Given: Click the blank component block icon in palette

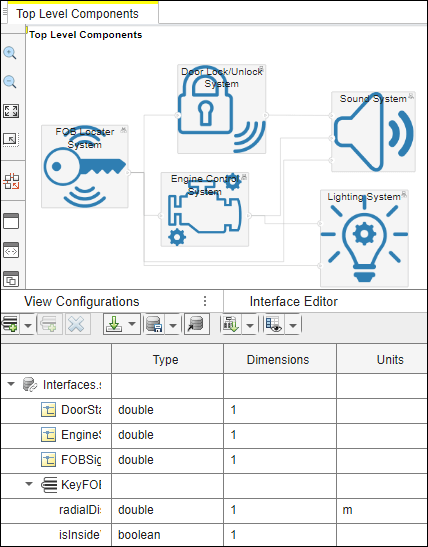Looking at the screenshot, I should (11, 221).
